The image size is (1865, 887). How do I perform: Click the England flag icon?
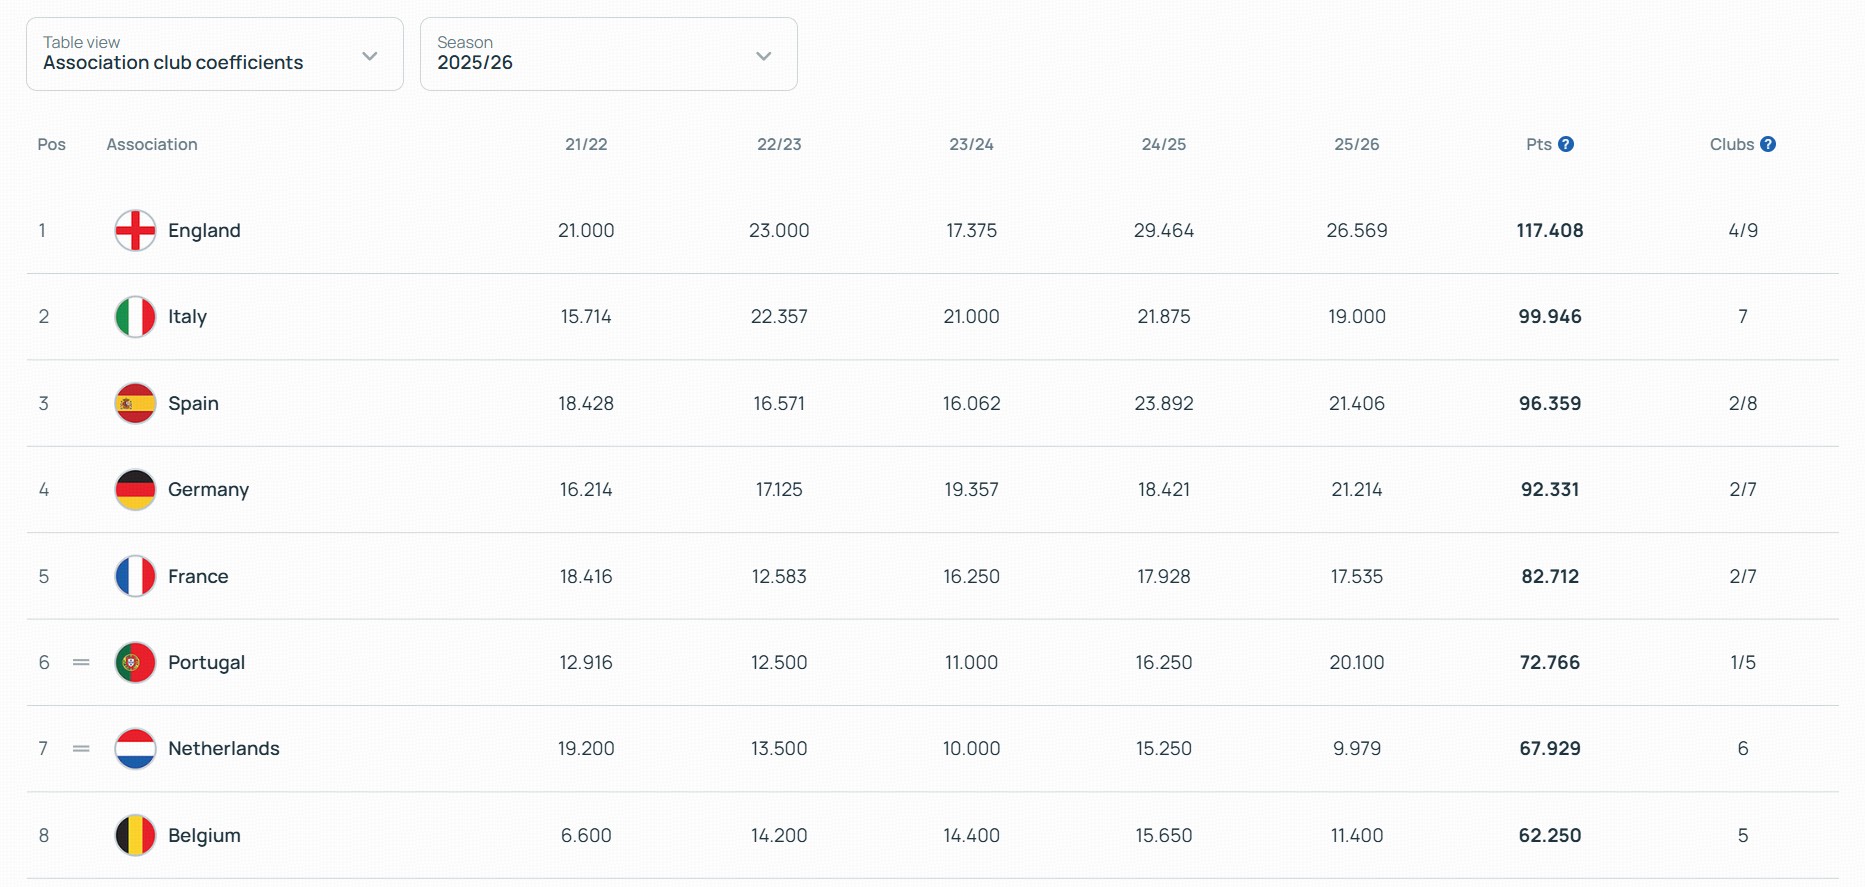(135, 230)
